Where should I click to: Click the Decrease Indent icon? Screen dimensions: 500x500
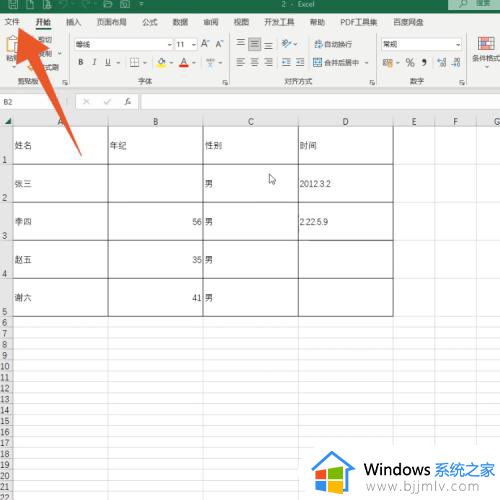[286, 62]
